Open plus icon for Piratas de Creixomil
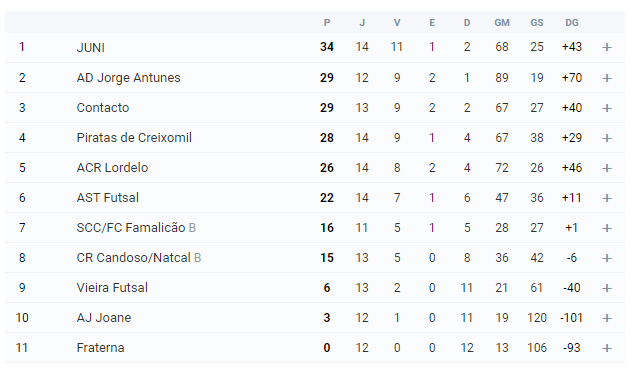This screenshot has width=633, height=377. point(607,138)
